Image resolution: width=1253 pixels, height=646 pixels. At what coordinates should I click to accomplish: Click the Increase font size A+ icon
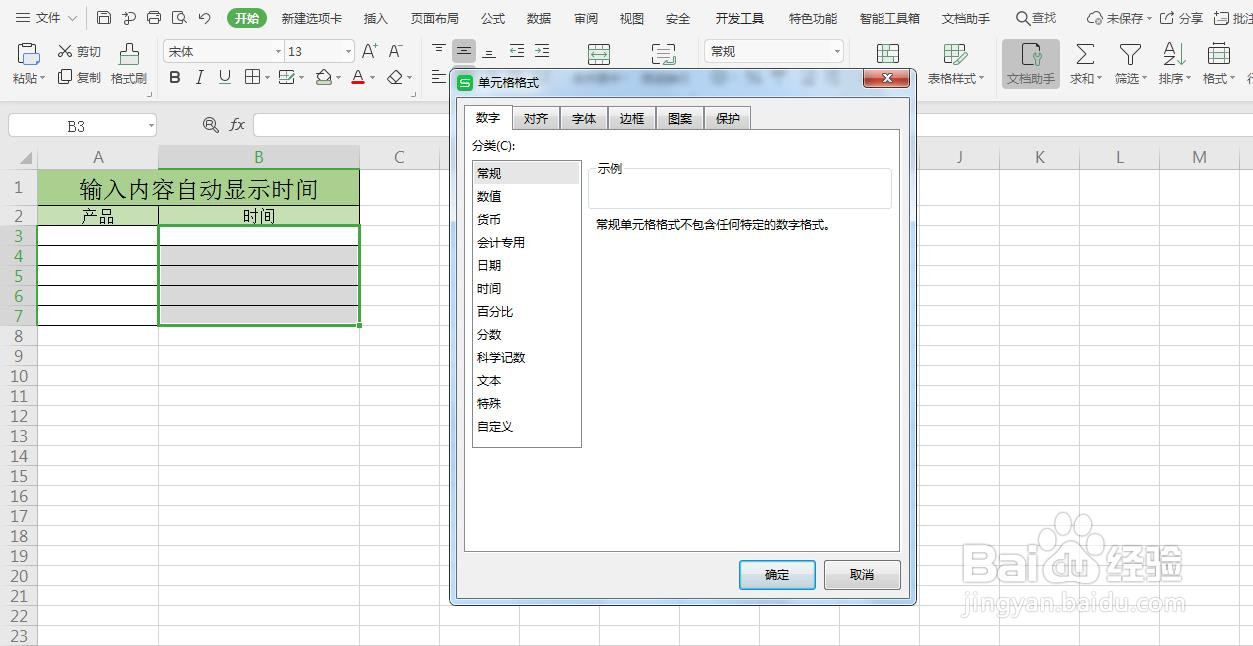click(x=370, y=51)
